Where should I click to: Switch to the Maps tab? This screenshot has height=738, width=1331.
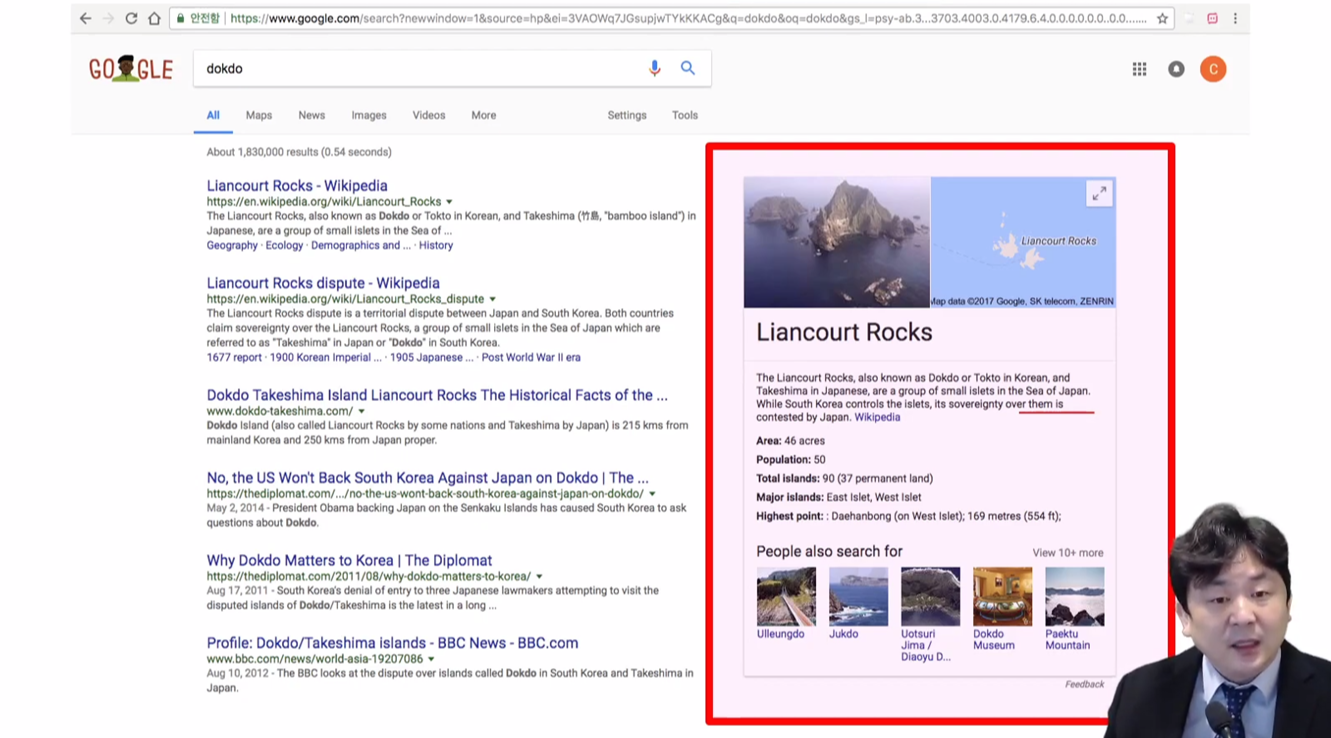point(259,115)
